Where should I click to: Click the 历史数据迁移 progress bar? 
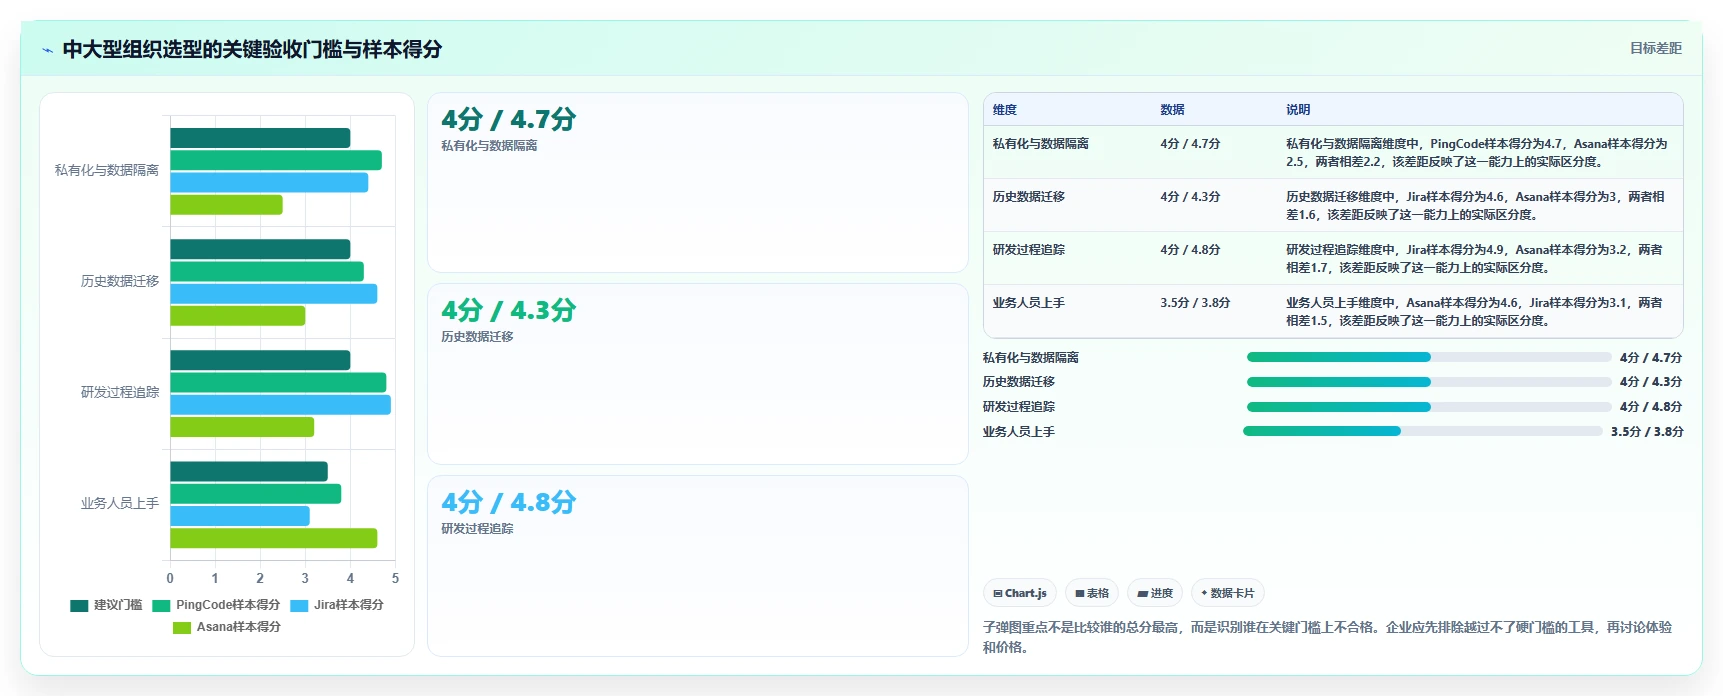1428,382
